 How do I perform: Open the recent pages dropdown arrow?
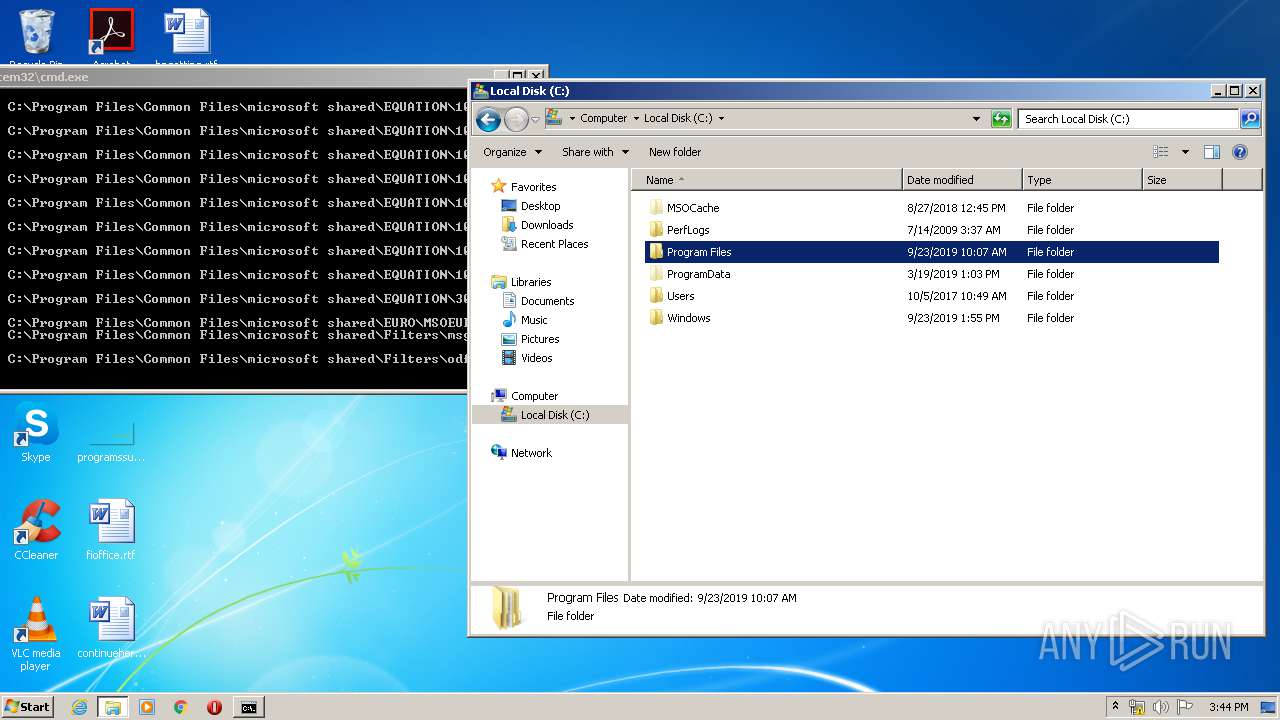coord(535,120)
